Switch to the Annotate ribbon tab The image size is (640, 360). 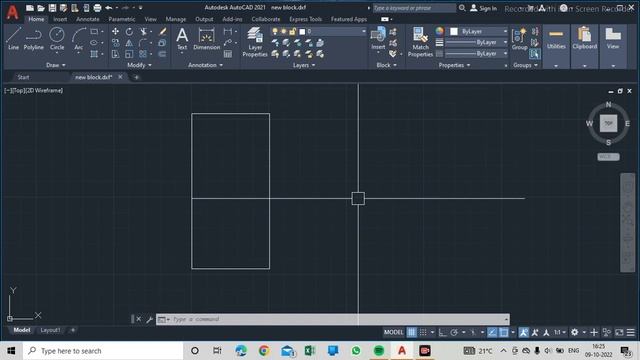pyautogui.click(x=88, y=19)
